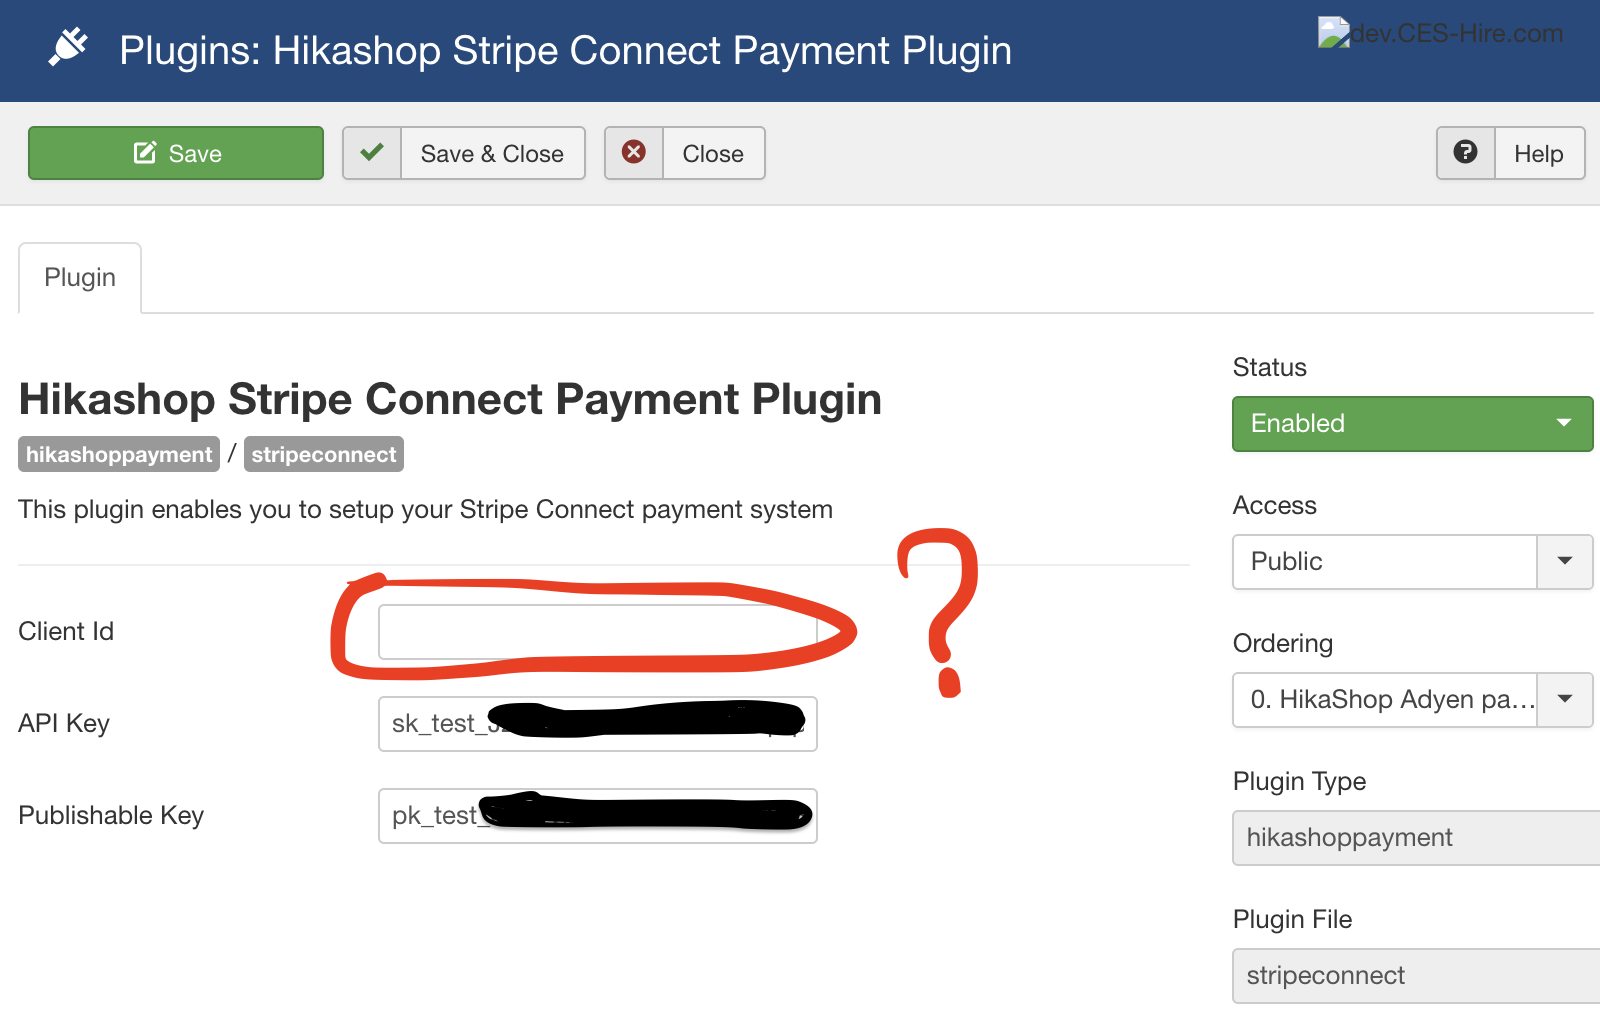Click the Publishable Key input field

tap(597, 816)
